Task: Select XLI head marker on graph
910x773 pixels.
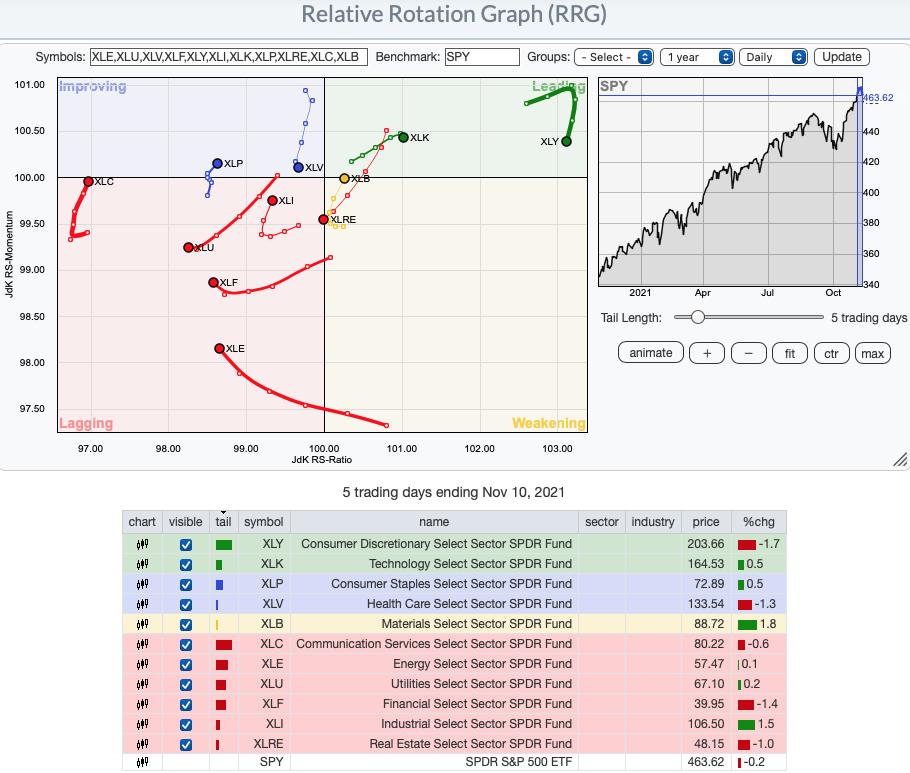Action: [272, 200]
